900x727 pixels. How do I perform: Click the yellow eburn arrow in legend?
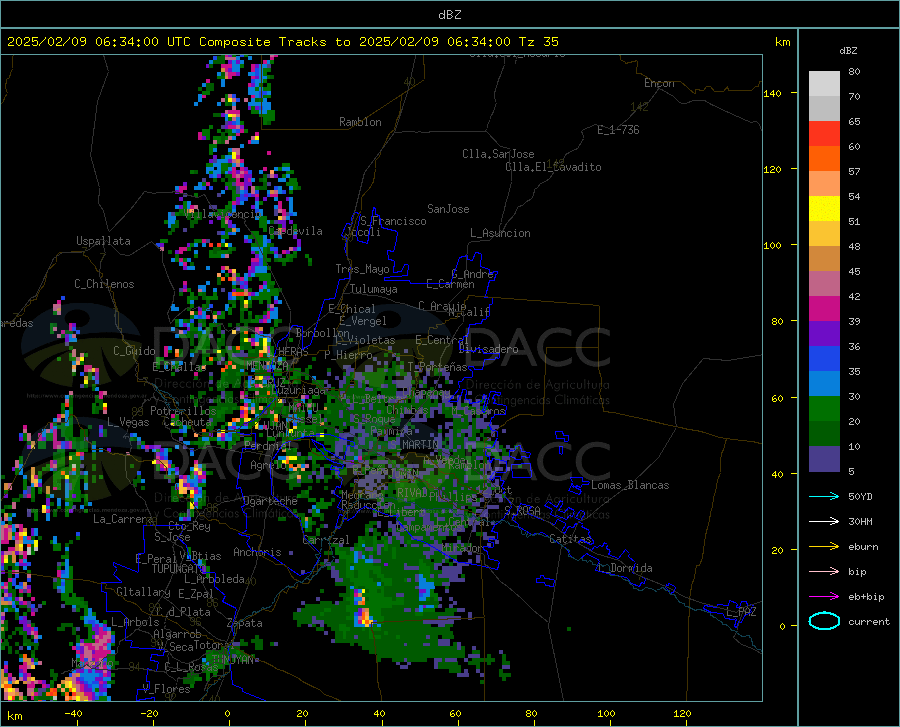(824, 546)
